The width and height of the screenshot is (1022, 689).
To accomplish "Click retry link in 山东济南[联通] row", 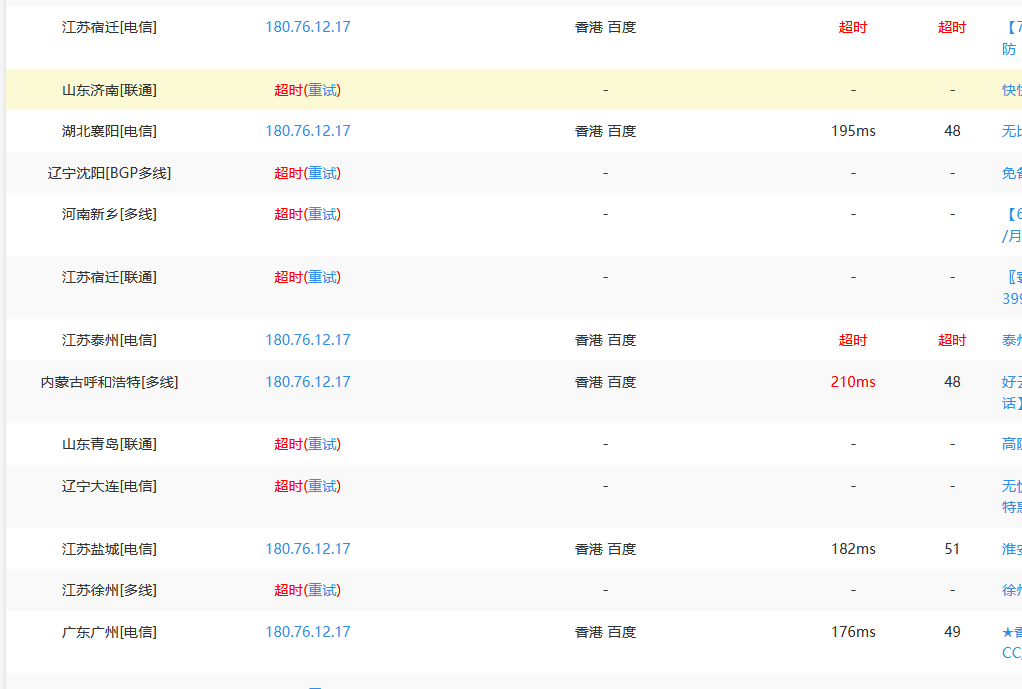I will click(322, 90).
